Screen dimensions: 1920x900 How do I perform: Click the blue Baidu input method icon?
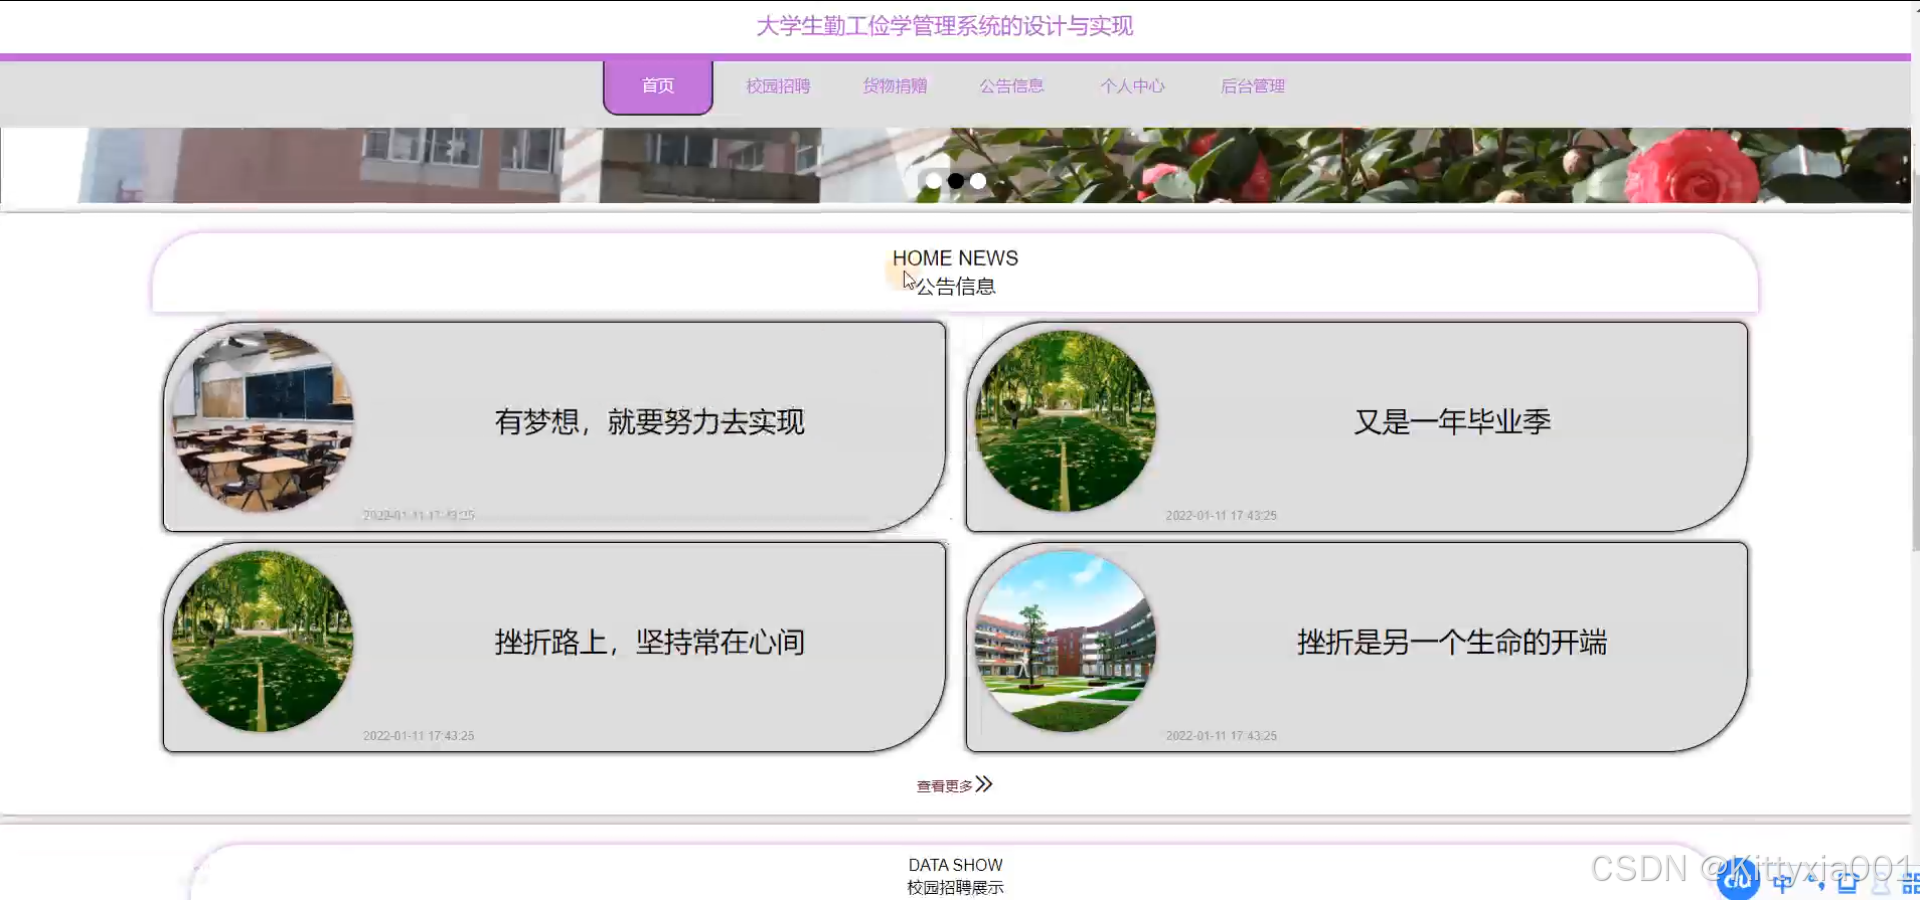point(1738,880)
